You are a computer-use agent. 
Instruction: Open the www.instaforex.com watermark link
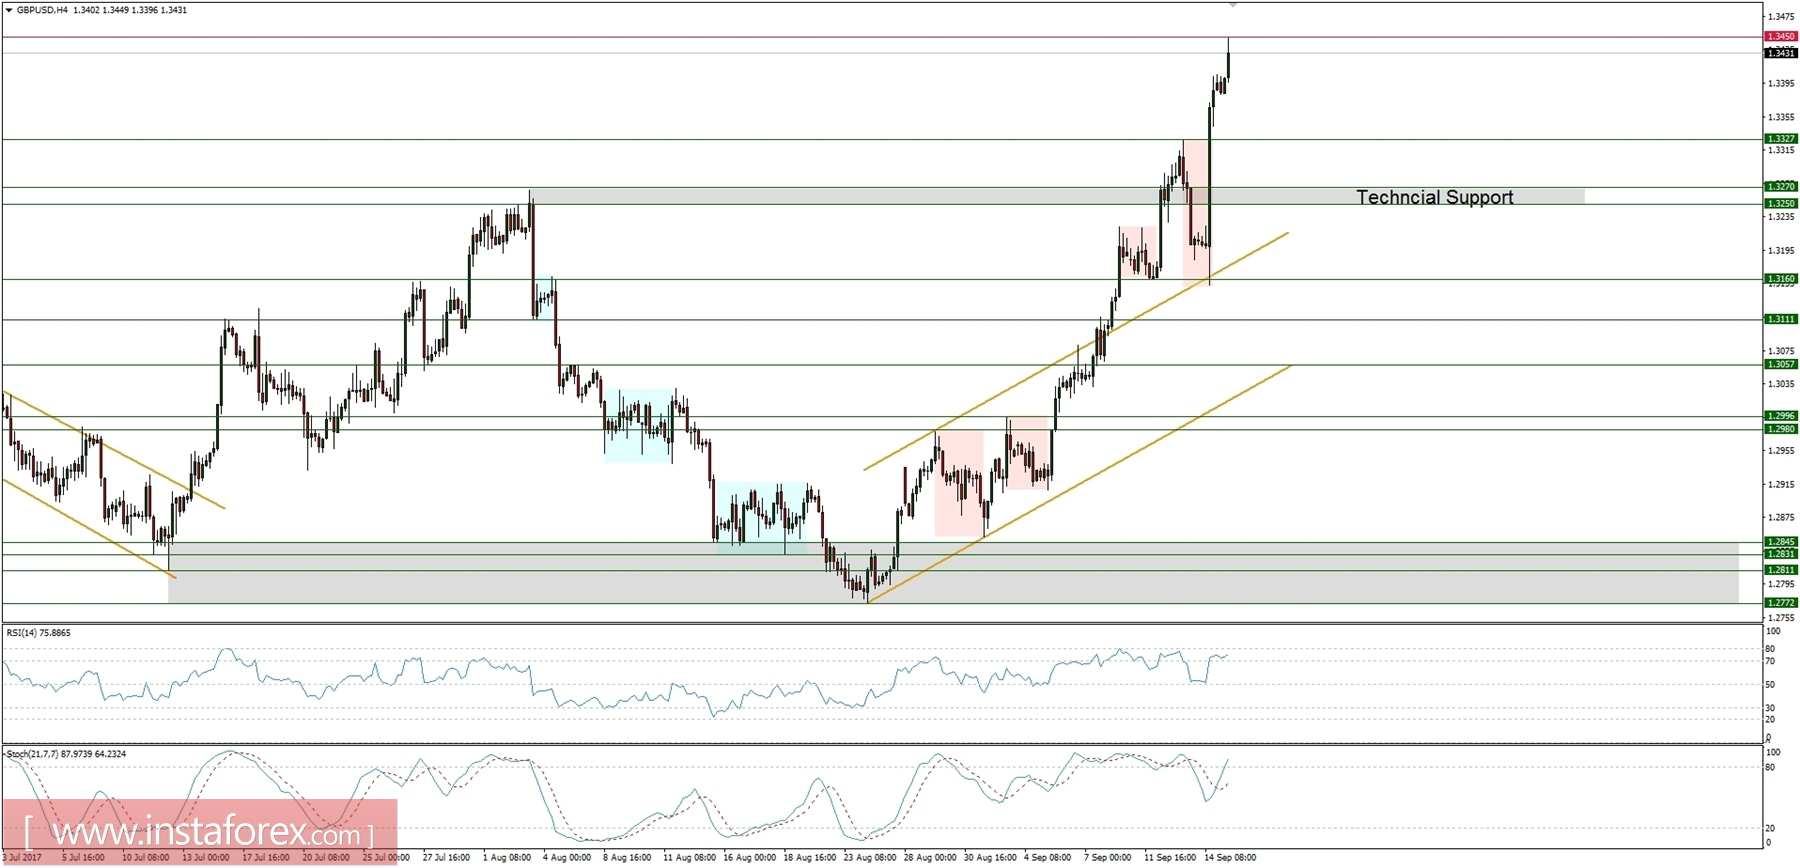click(199, 832)
